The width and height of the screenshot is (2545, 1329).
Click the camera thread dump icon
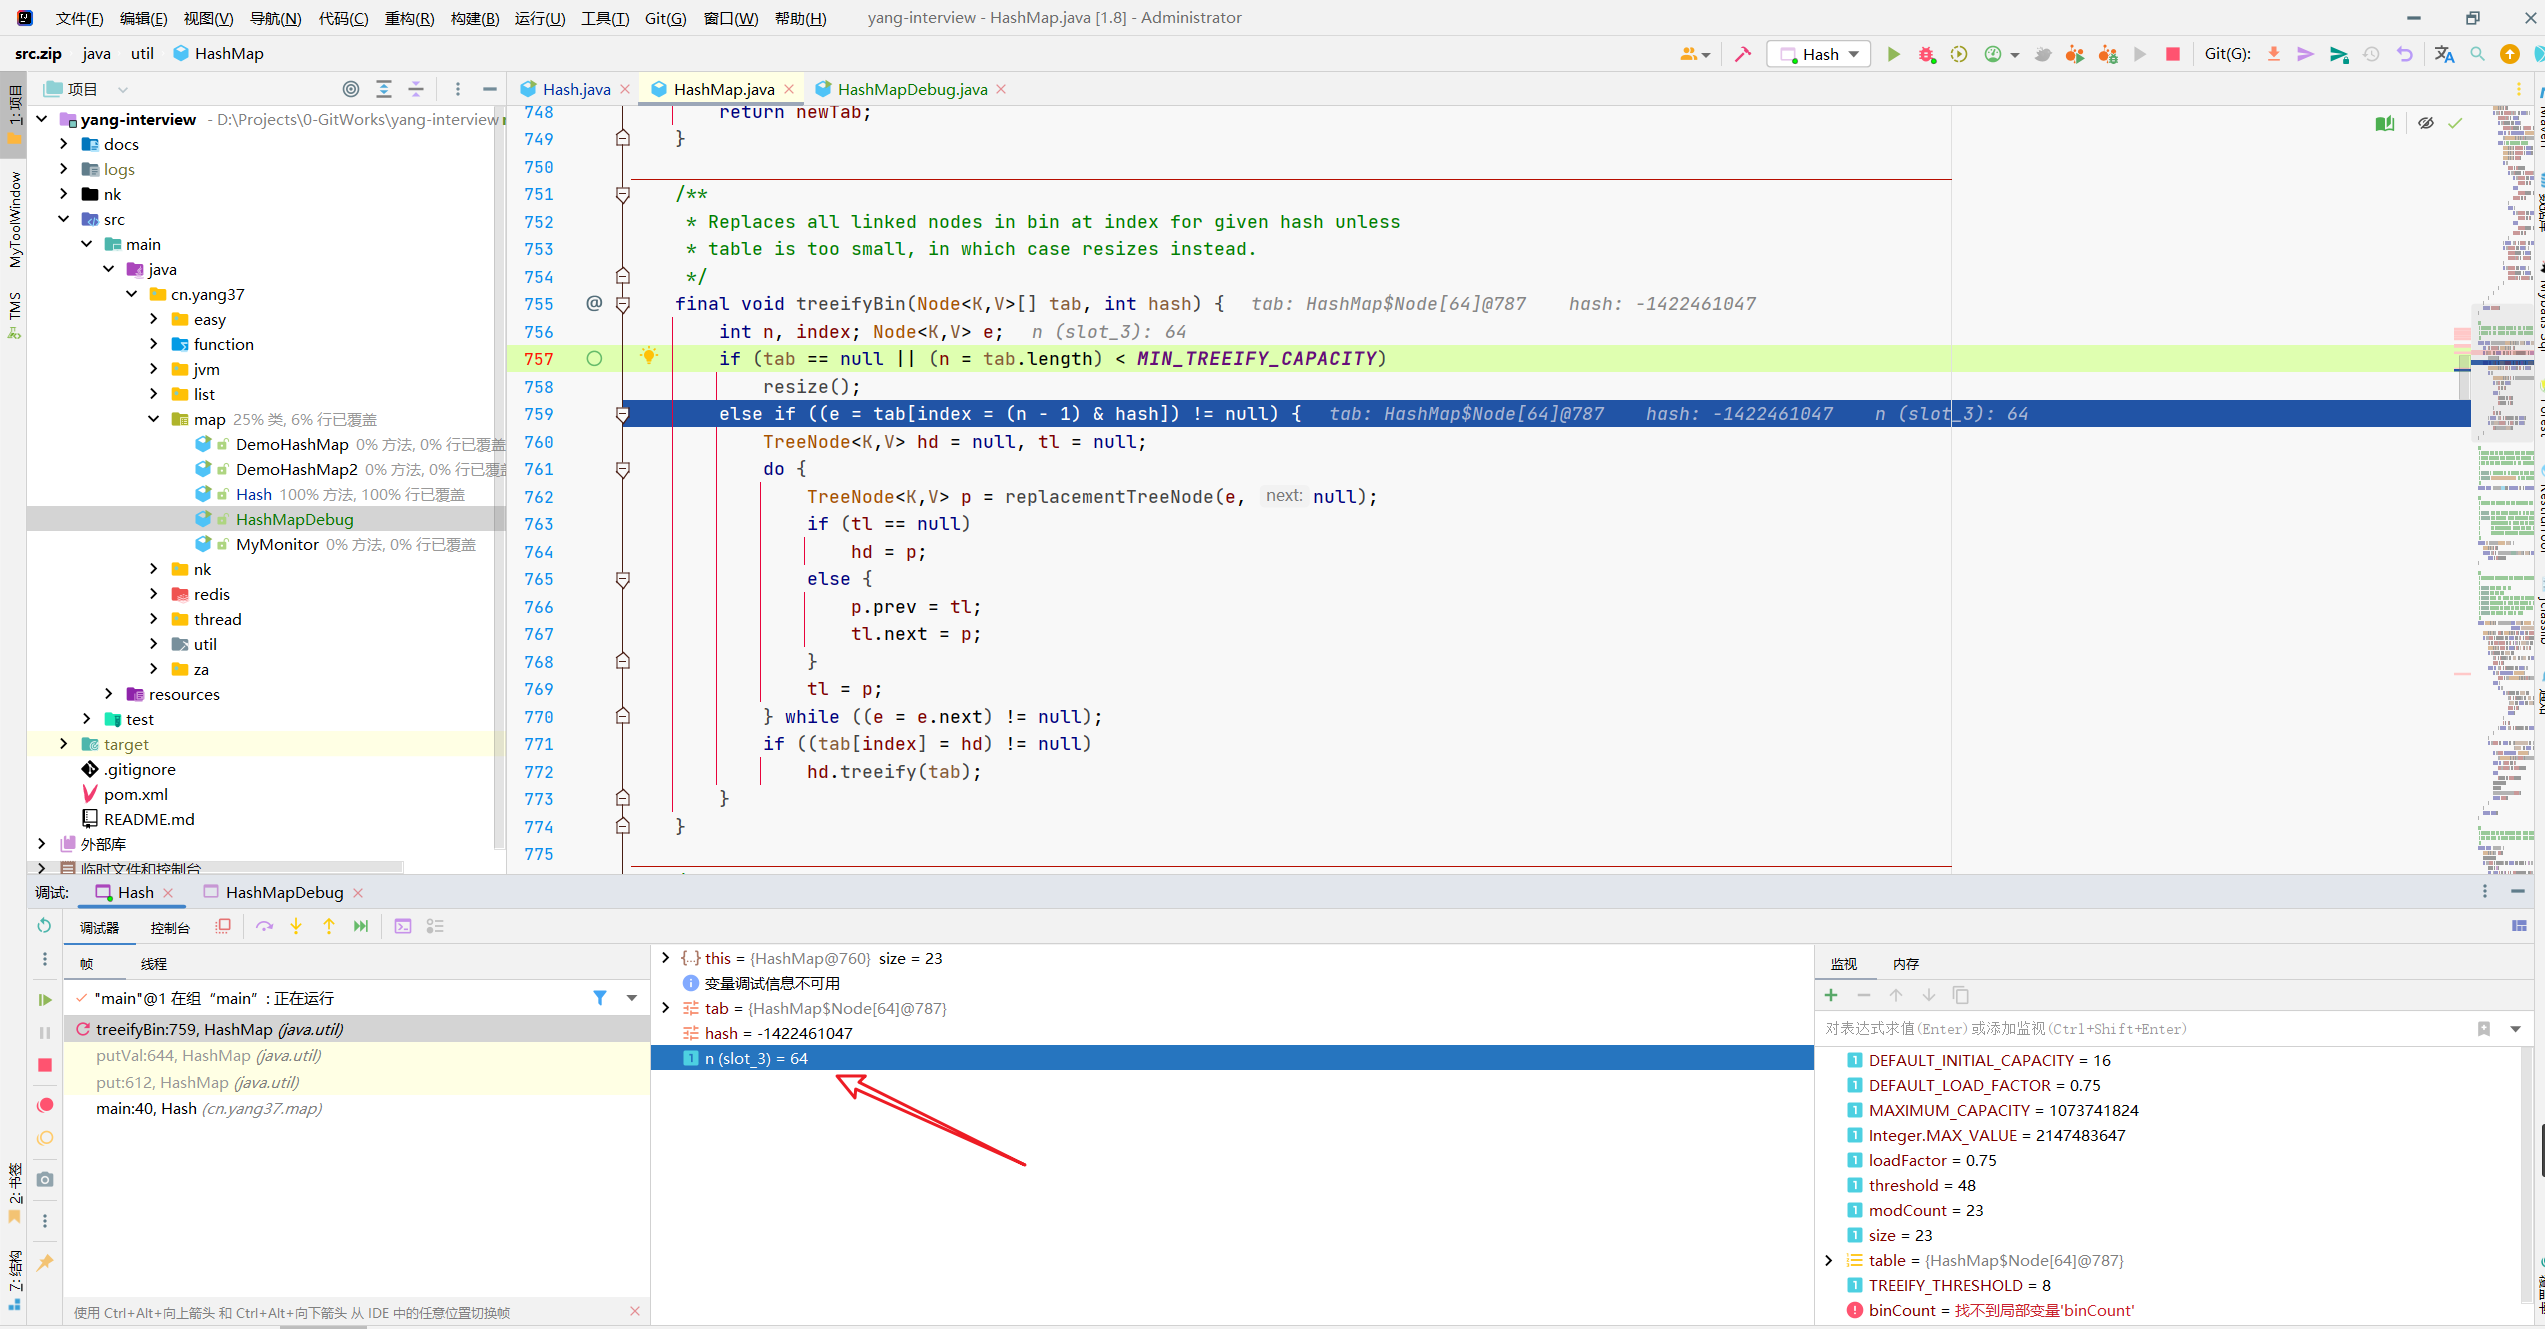(44, 1180)
